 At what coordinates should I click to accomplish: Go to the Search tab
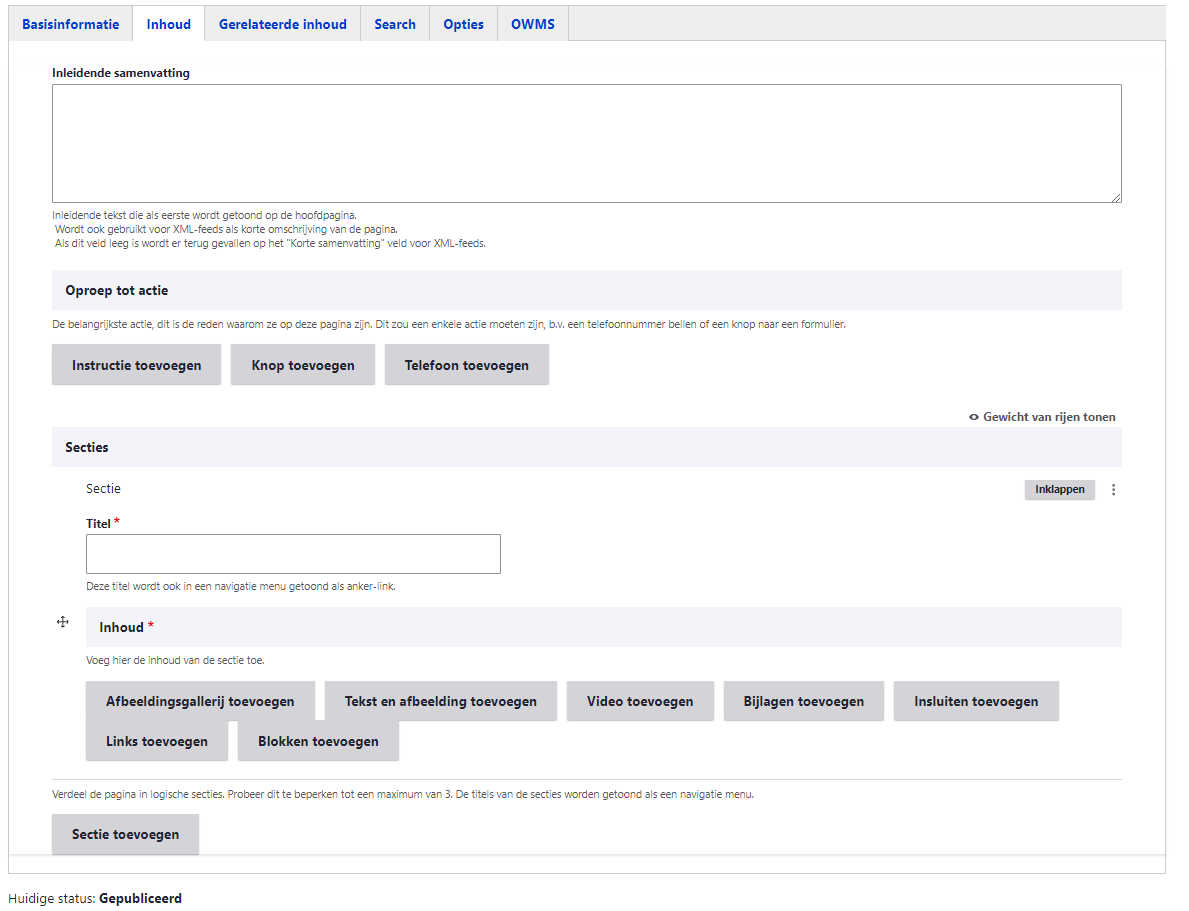click(x=395, y=24)
